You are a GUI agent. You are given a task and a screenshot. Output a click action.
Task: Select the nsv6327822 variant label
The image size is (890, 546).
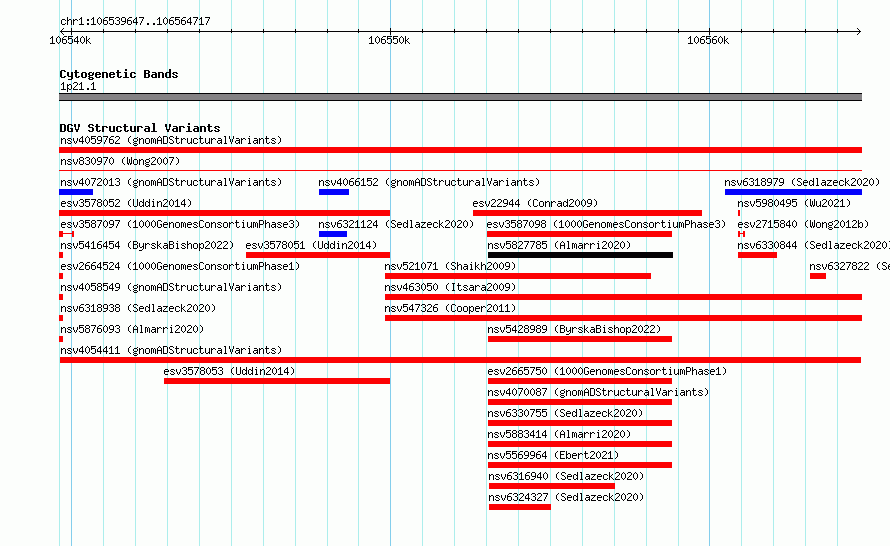[849, 266]
